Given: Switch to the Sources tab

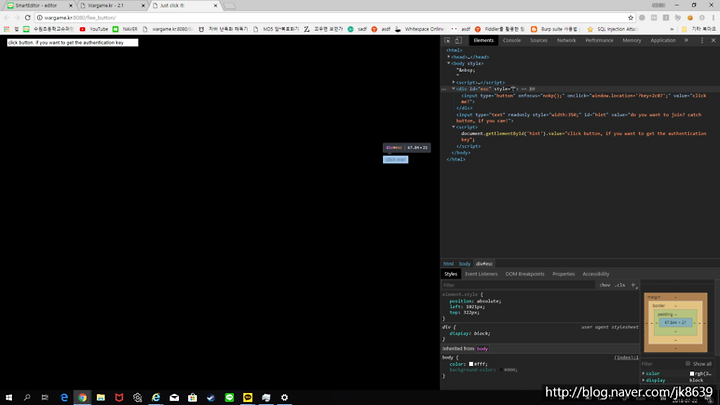Looking at the screenshot, I should pyautogui.click(x=539, y=40).
